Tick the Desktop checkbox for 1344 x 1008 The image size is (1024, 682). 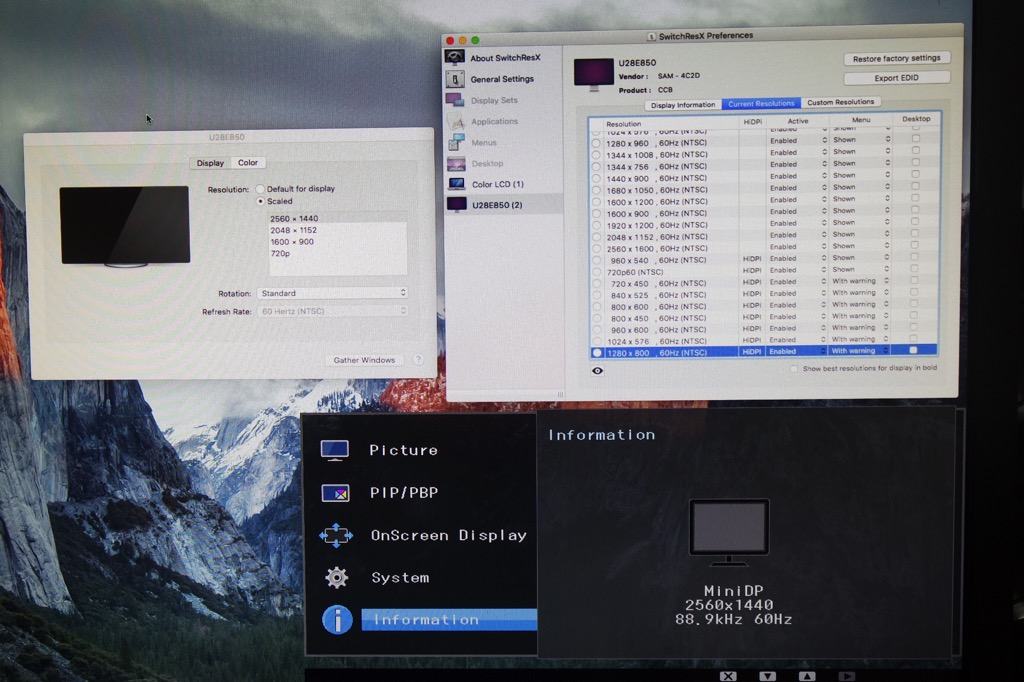point(915,151)
